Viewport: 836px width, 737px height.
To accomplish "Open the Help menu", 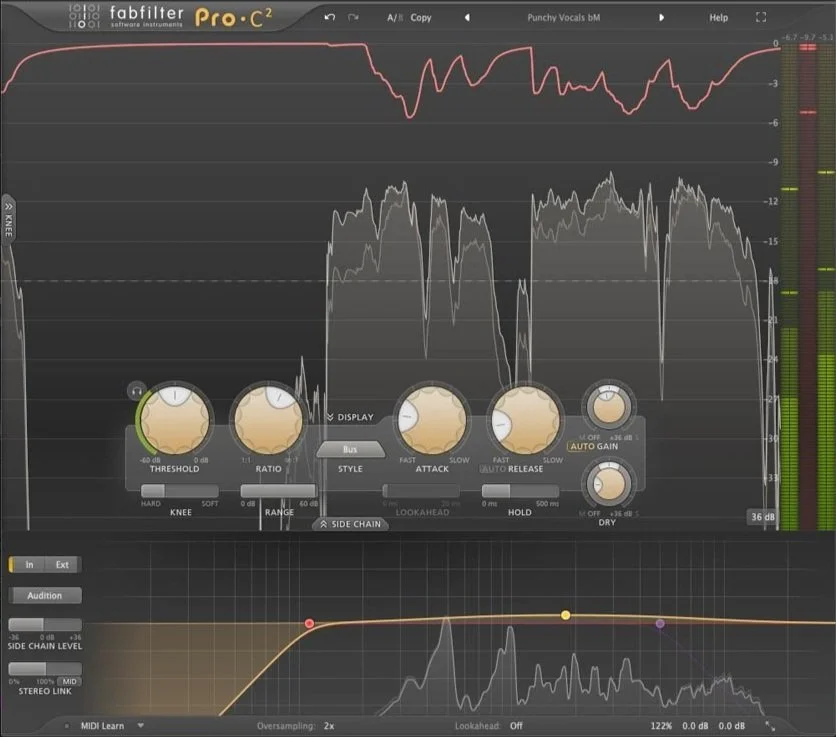I will click(718, 18).
